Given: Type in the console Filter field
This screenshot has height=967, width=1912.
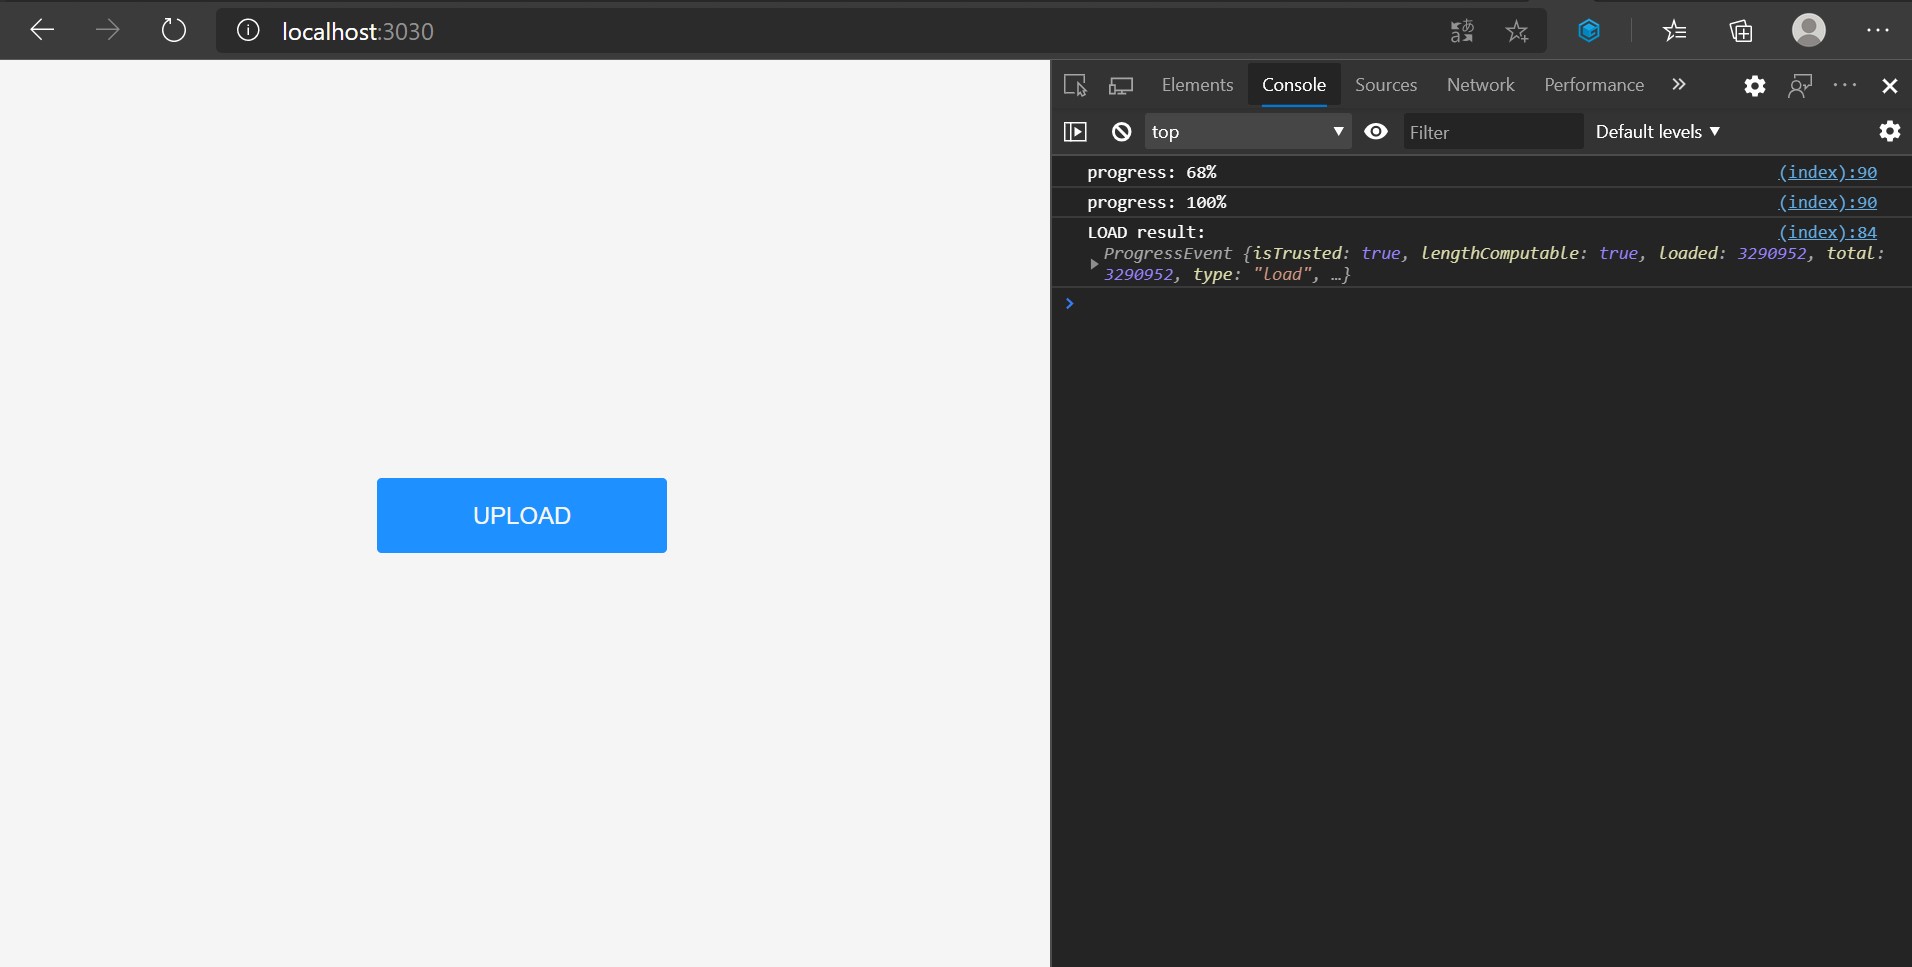Looking at the screenshot, I should (1490, 131).
